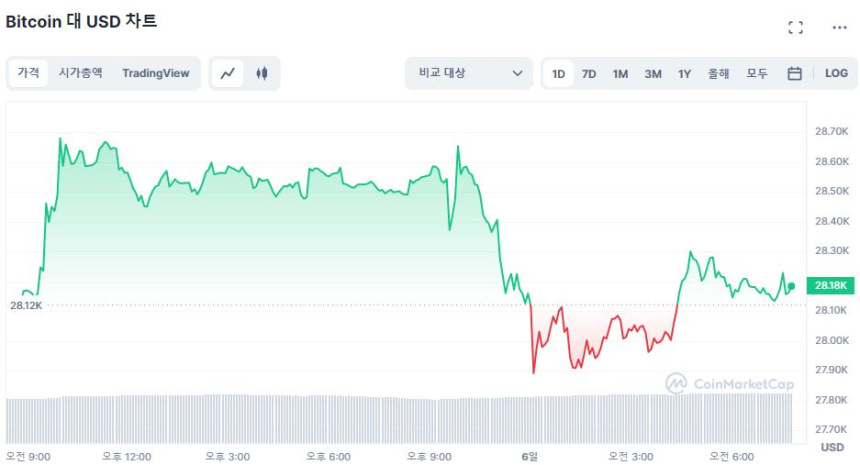Select the 1M time range
860x465 pixels.
tap(620, 73)
